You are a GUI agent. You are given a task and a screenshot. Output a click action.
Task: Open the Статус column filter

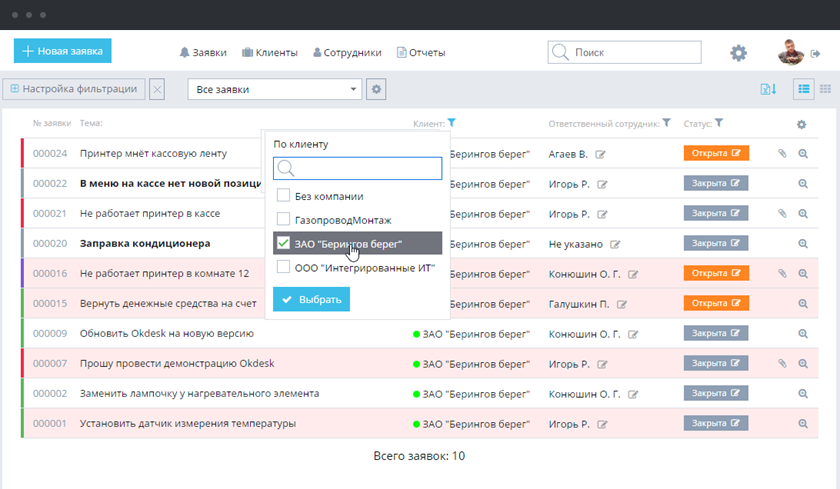(719, 123)
